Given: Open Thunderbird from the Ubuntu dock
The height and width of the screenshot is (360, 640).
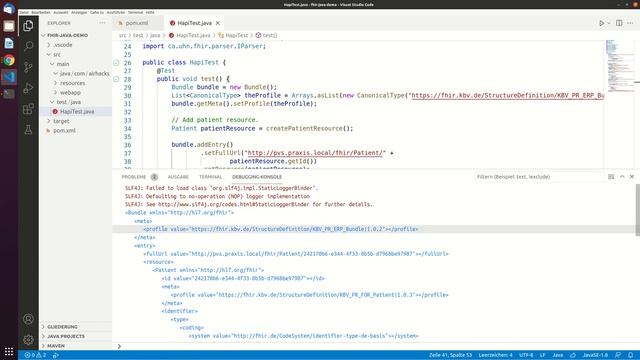Looking at the screenshot, I should tap(9, 9).
